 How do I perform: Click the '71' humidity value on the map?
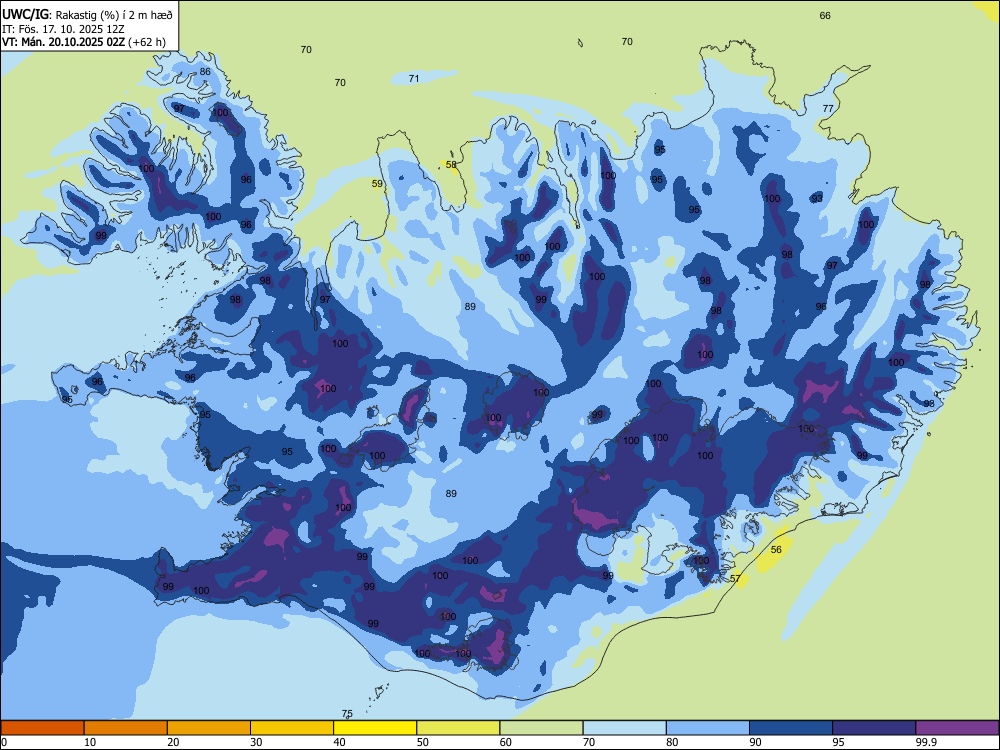(414, 78)
